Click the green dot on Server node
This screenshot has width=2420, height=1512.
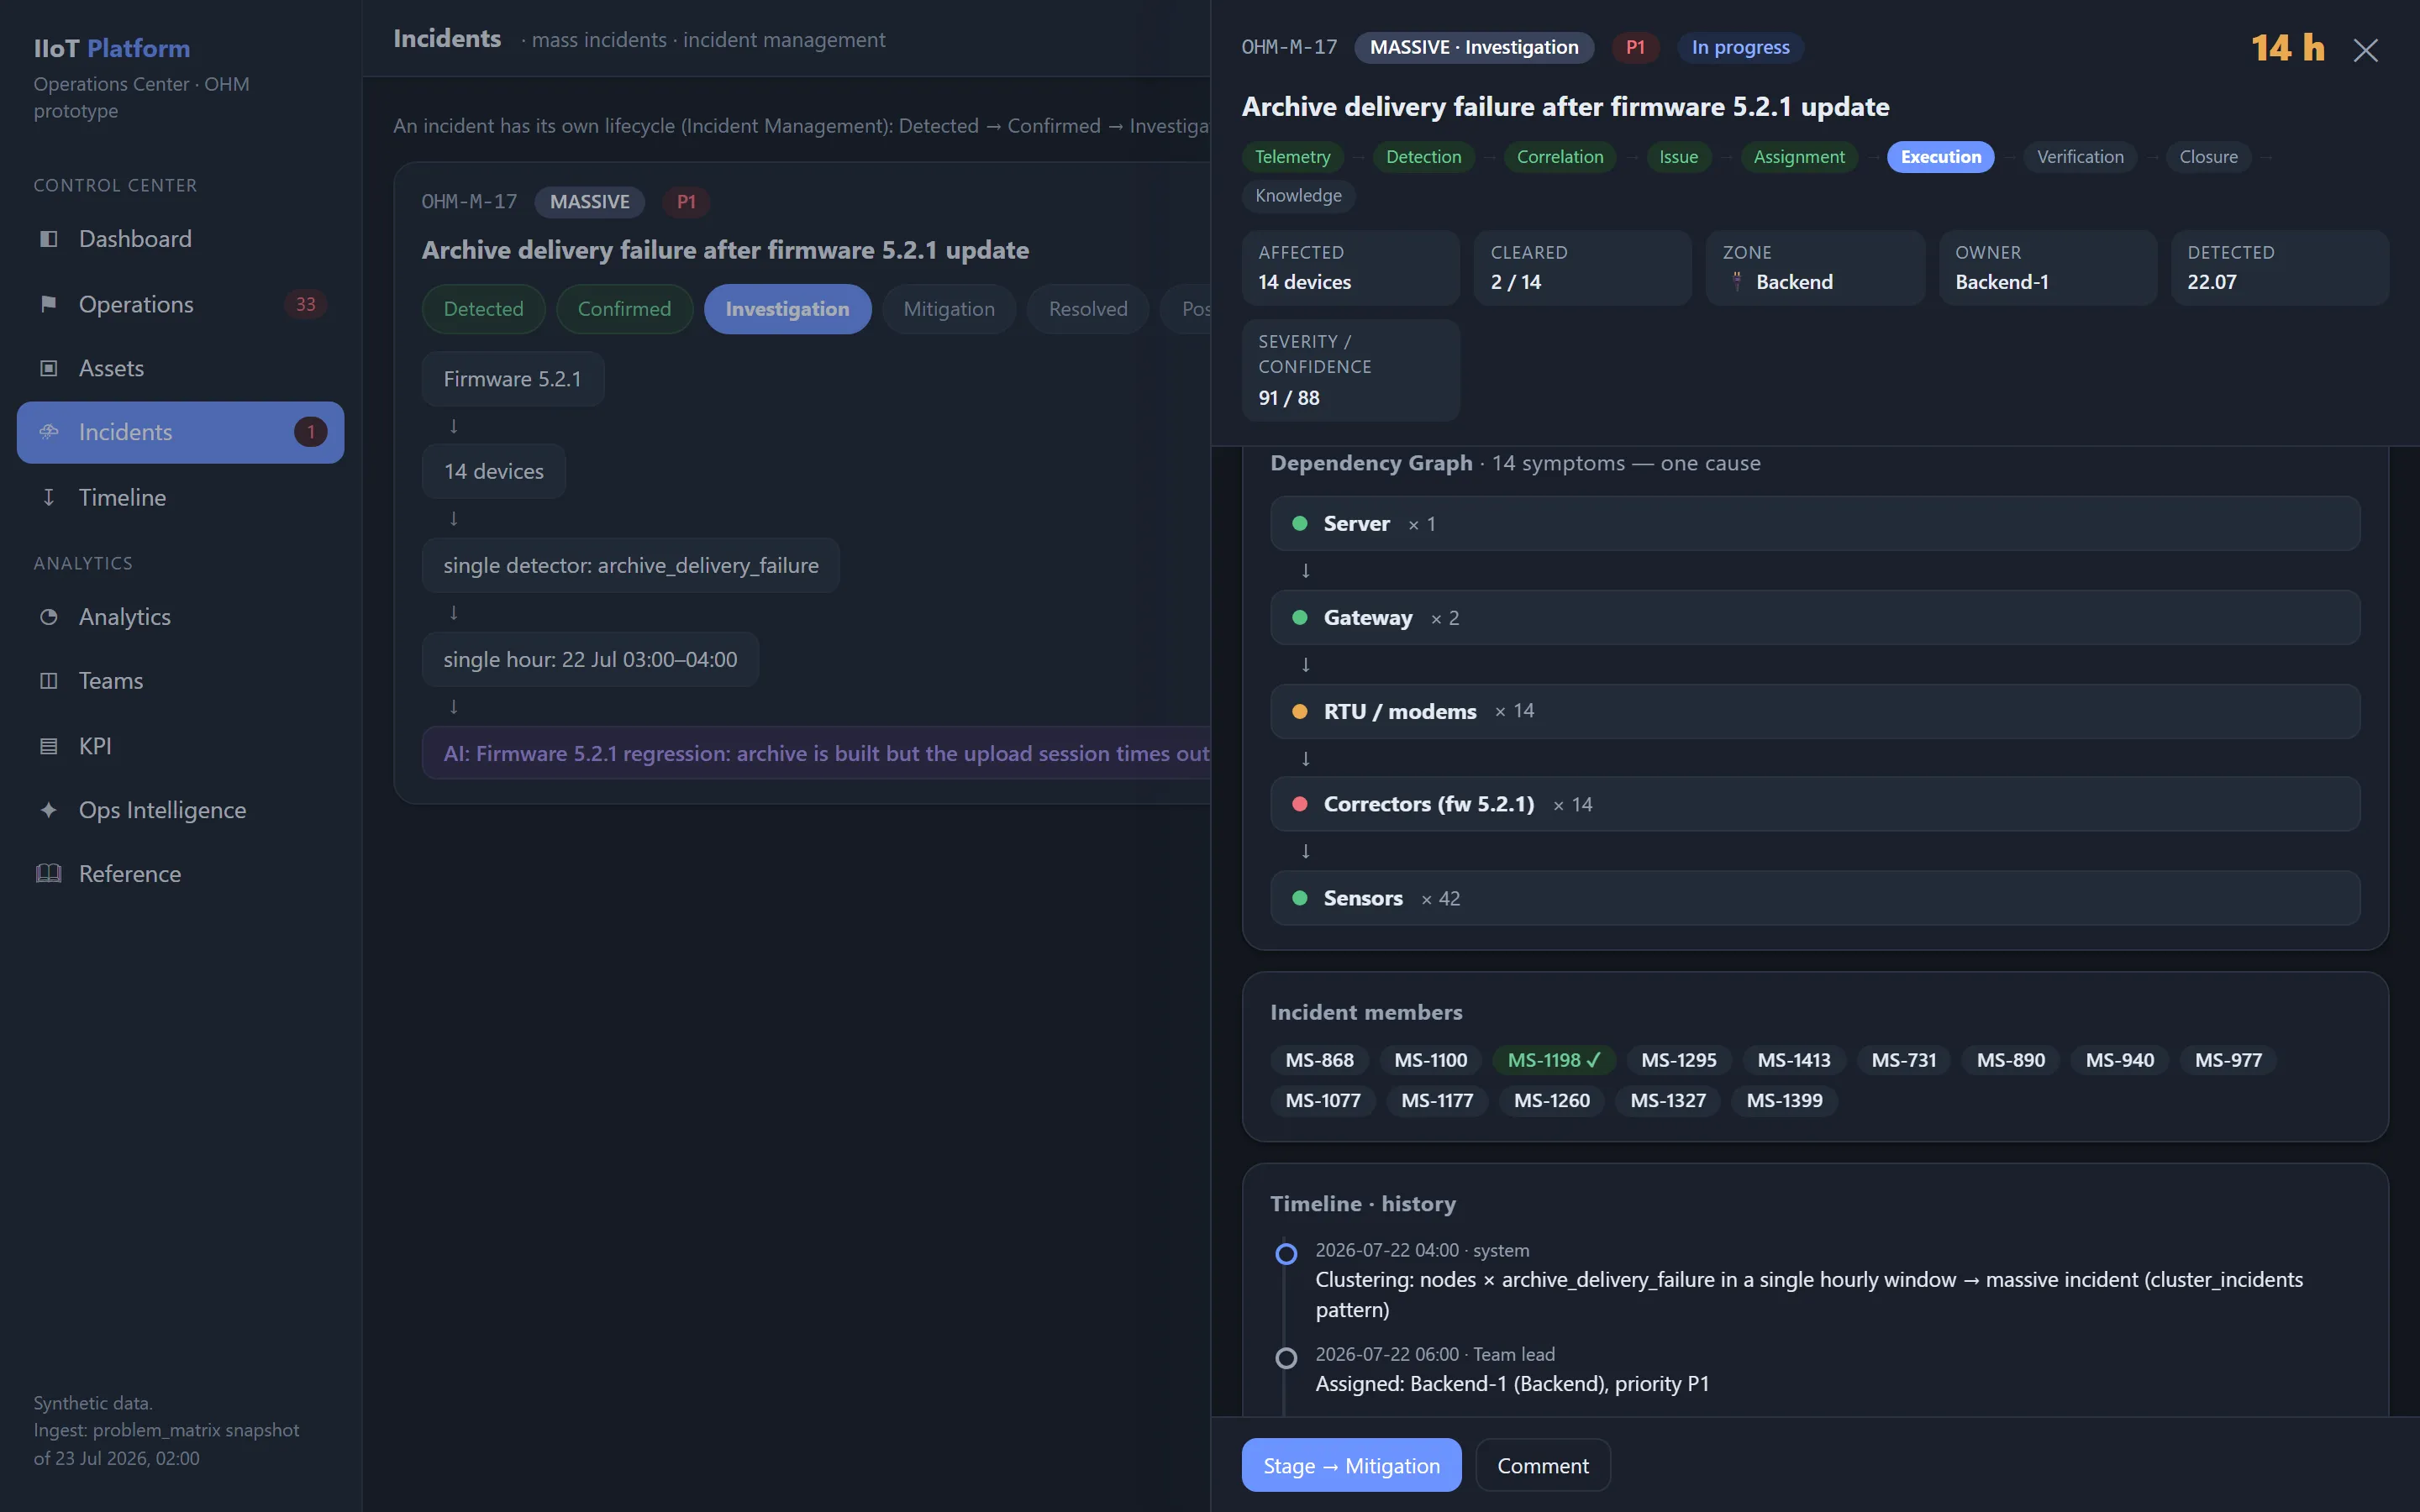point(1300,523)
